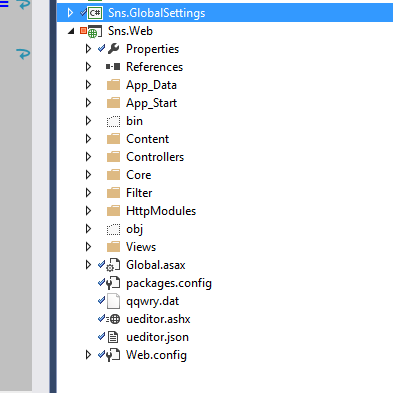Click the dotted hidden-folder icon for bin
The height and width of the screenshot is (393, 393).
(113, 121)
